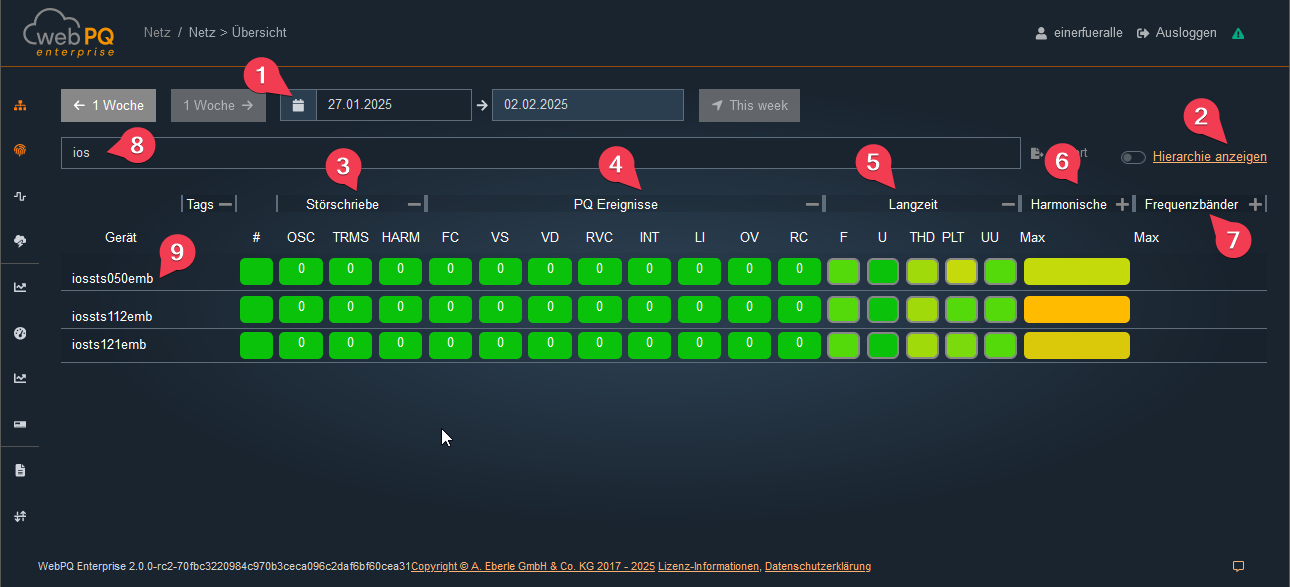Open the fingerprint sidebar icon

click(20, 150)
